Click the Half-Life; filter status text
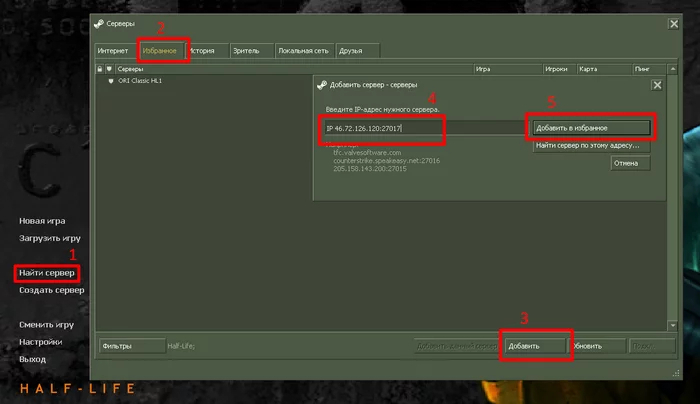The width and height of the screenshot is (700, 404). click(x=181, y=346)
